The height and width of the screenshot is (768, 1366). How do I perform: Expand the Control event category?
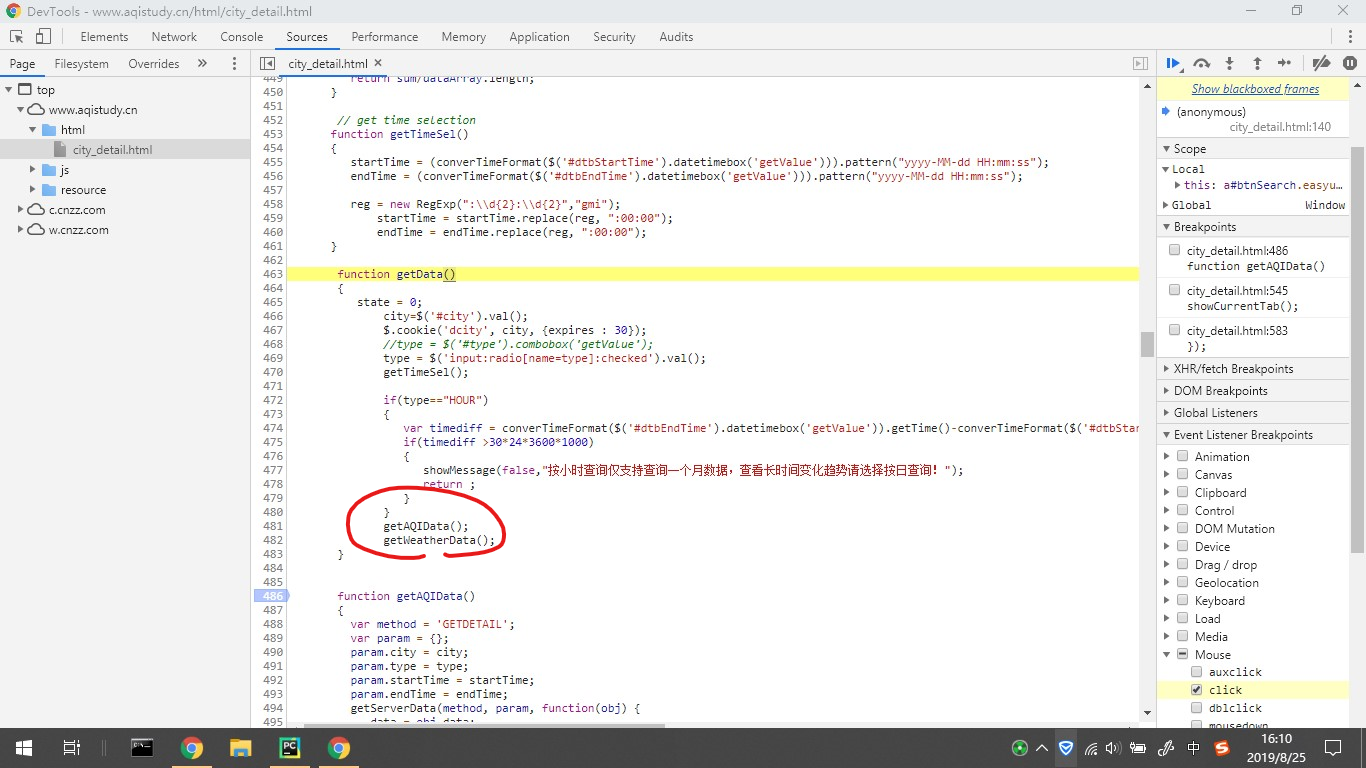(x=1167, y=511)
